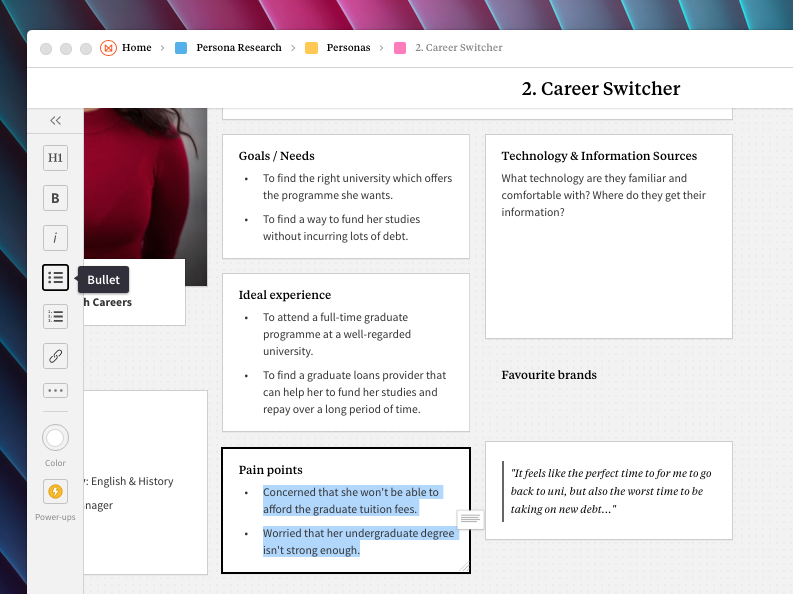Click the blue Persona Research board icon

click(181, 48)
